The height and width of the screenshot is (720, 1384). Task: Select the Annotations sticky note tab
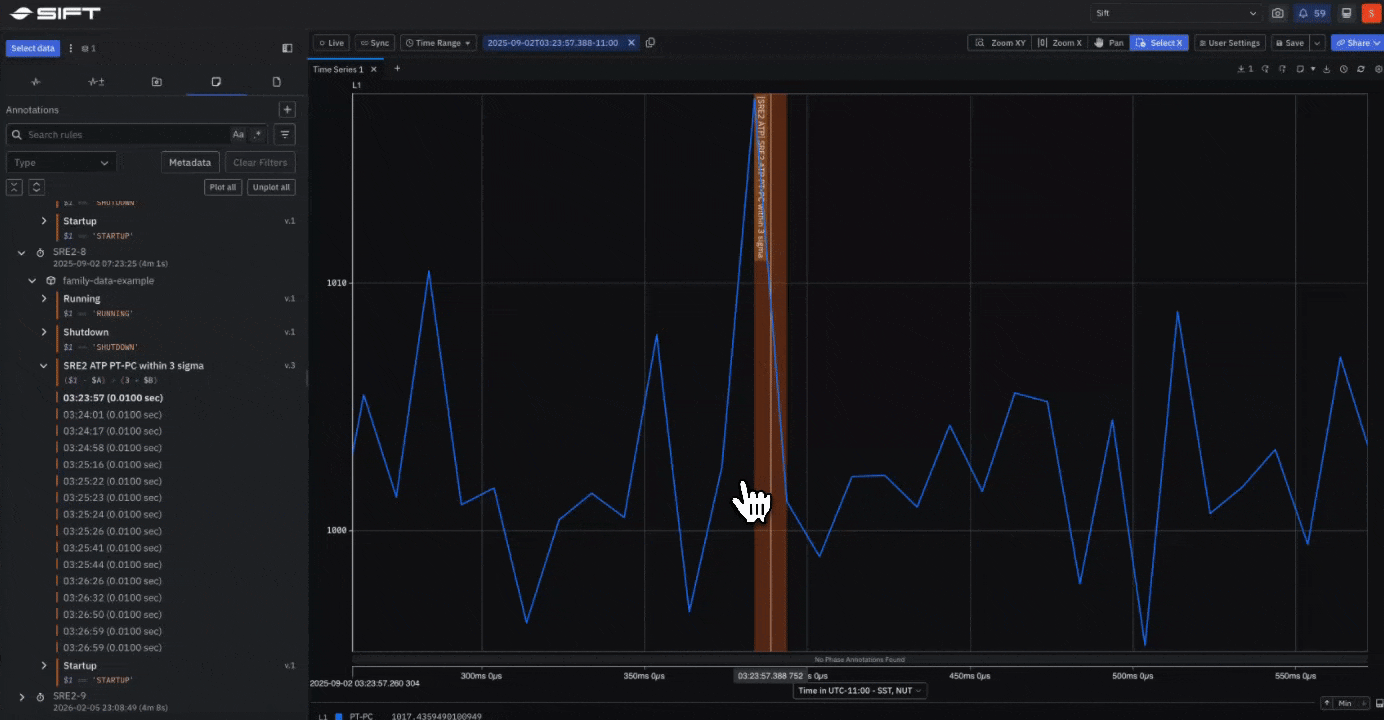(216, 82)
